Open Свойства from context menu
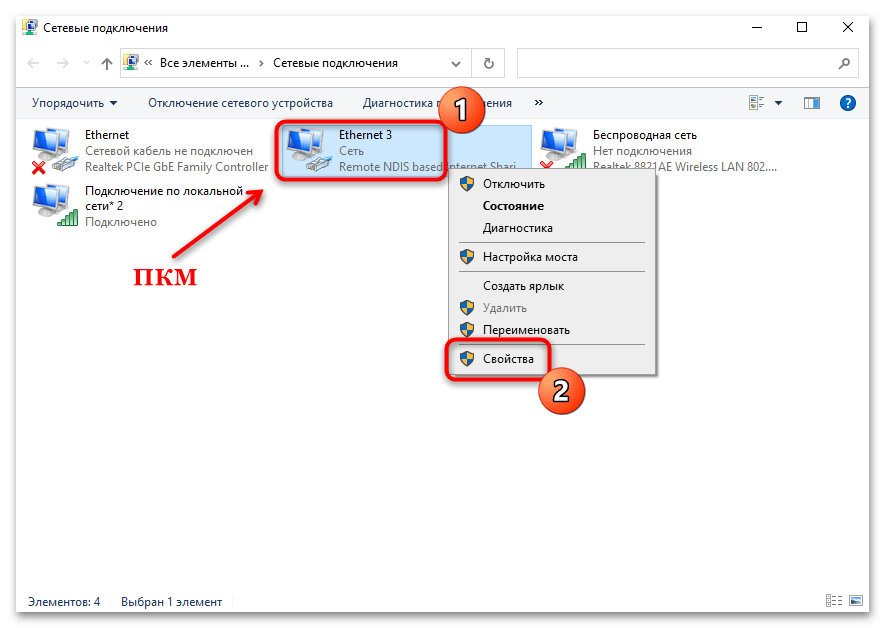This screenshot has height=628, width=885. (553, 359)
